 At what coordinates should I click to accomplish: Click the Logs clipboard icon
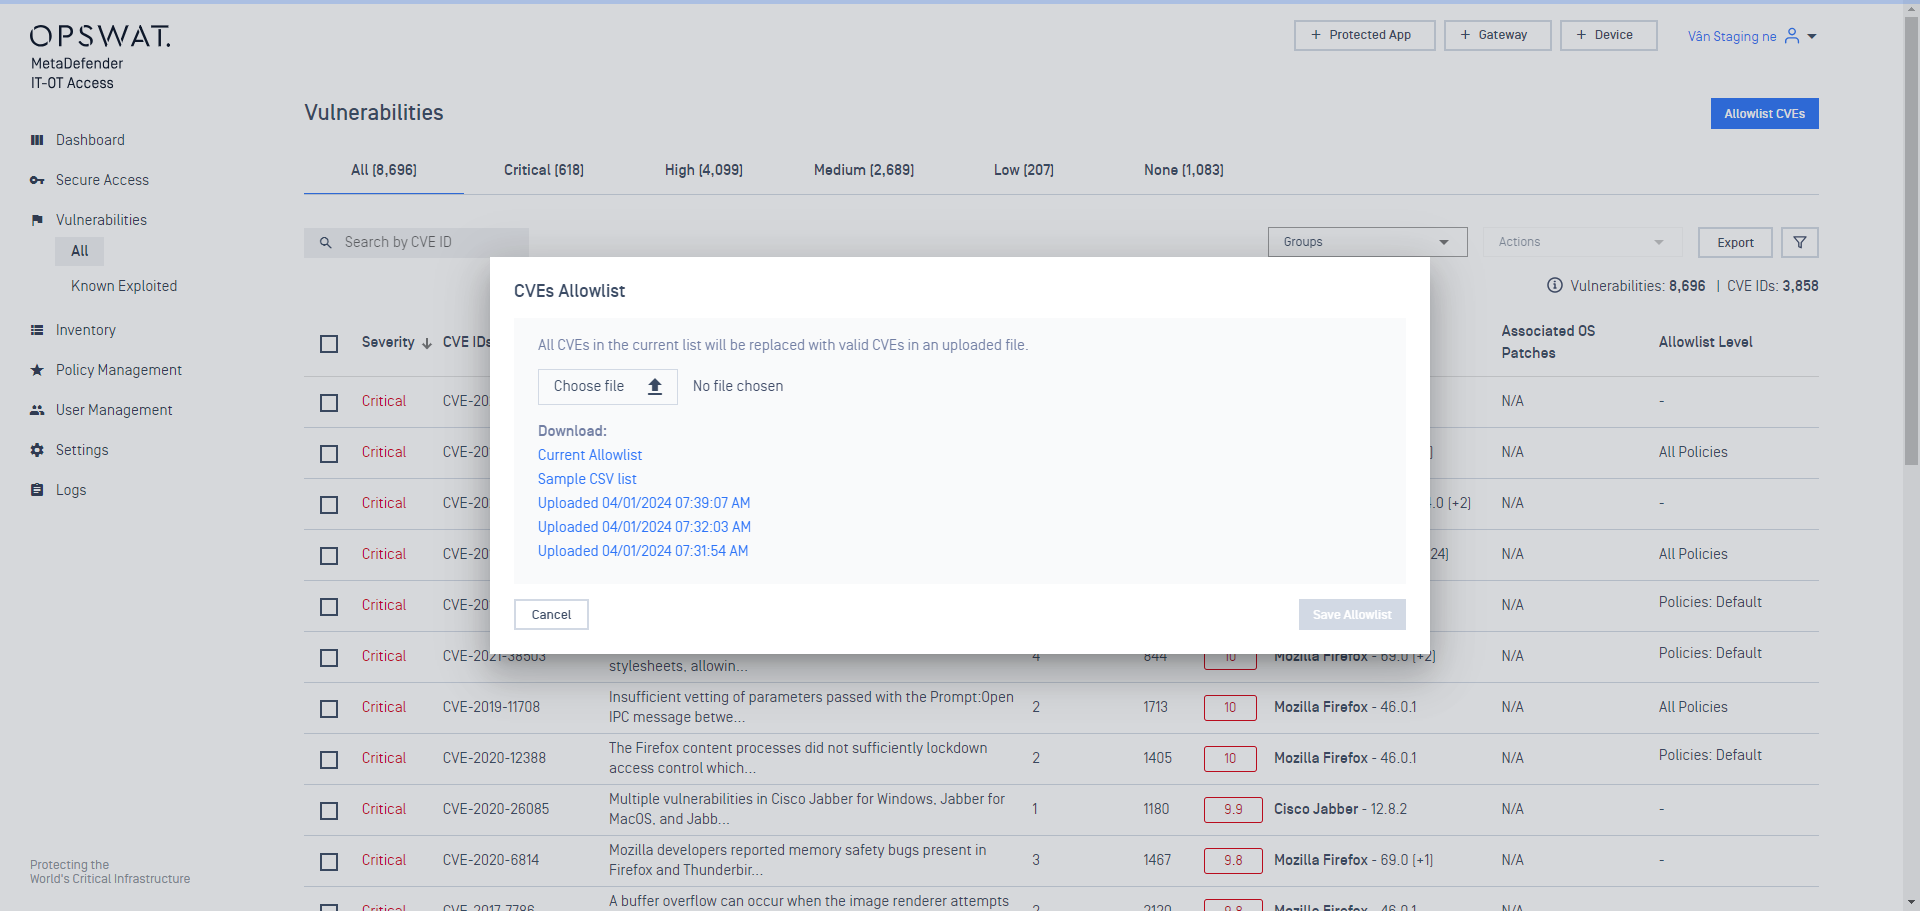37,490
